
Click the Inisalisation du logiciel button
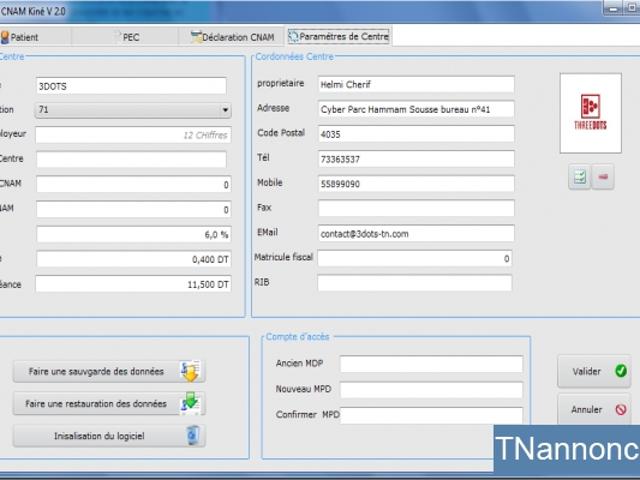tap(109, 436)
